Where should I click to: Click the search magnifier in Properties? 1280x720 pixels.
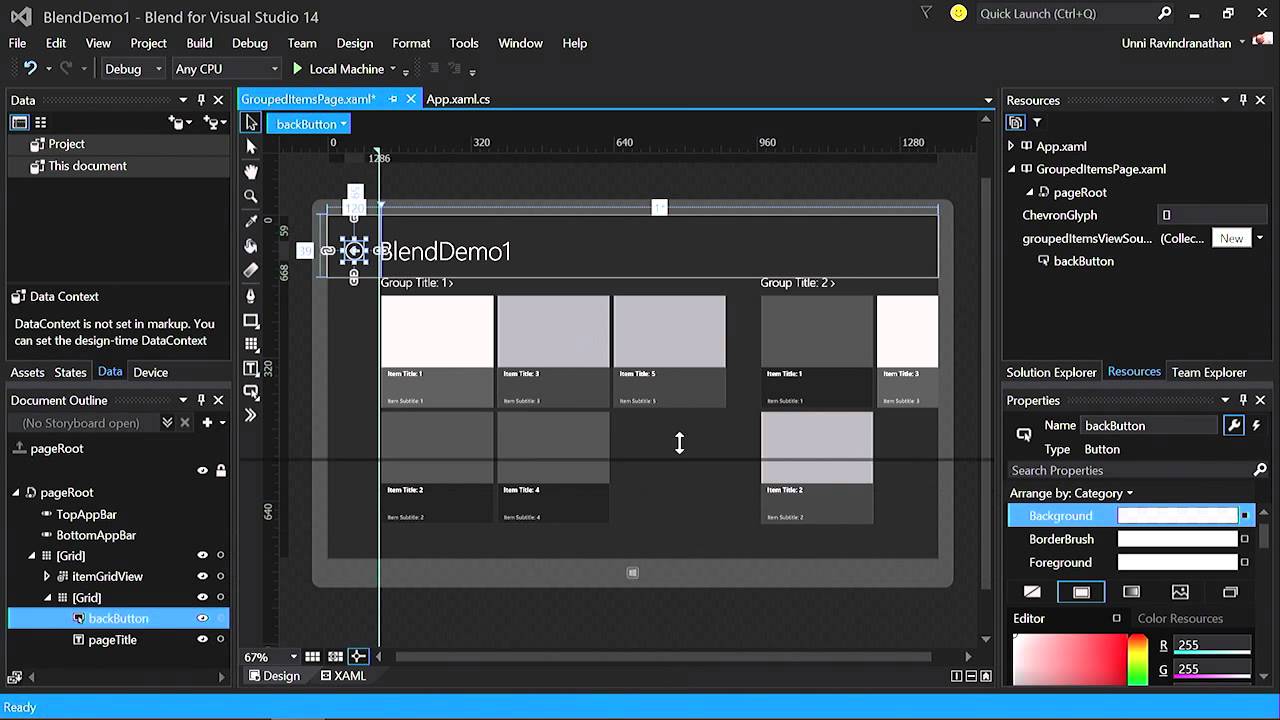tap(1260, 470)
